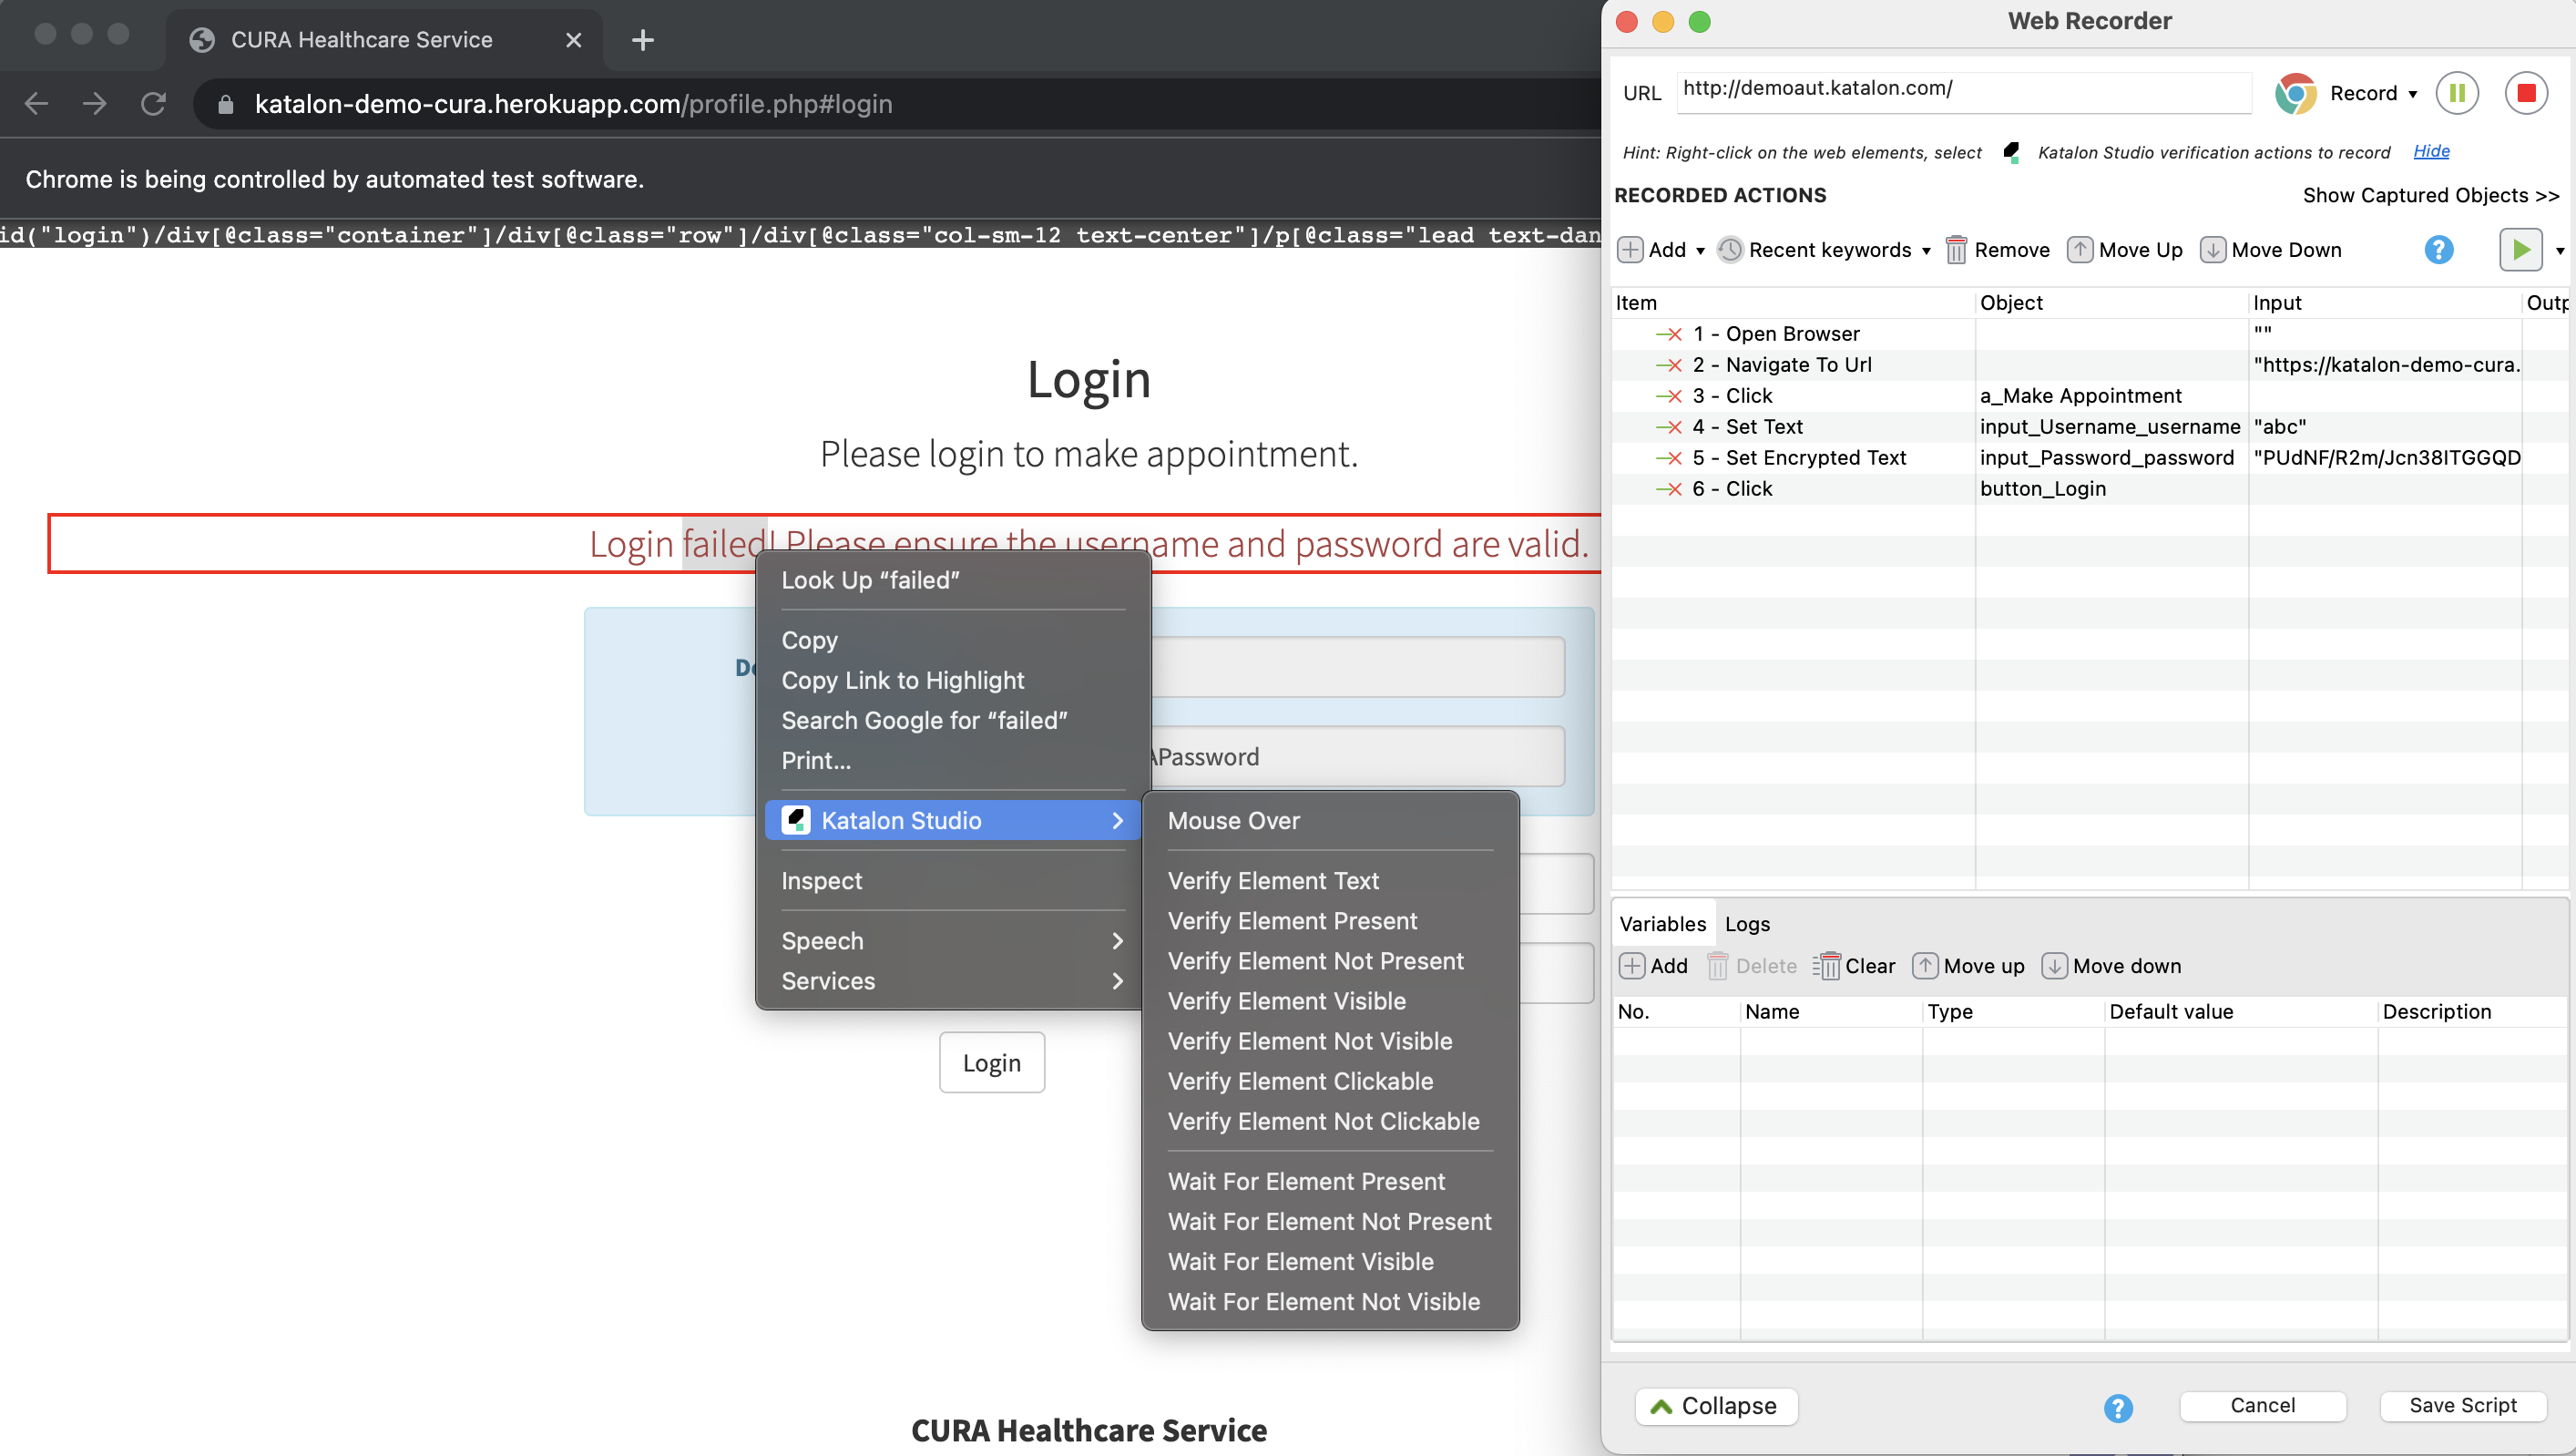Click the Help question mark icon
Screen dimensions: 2576x1456
pyautogui.click(x=2439, y=250)
